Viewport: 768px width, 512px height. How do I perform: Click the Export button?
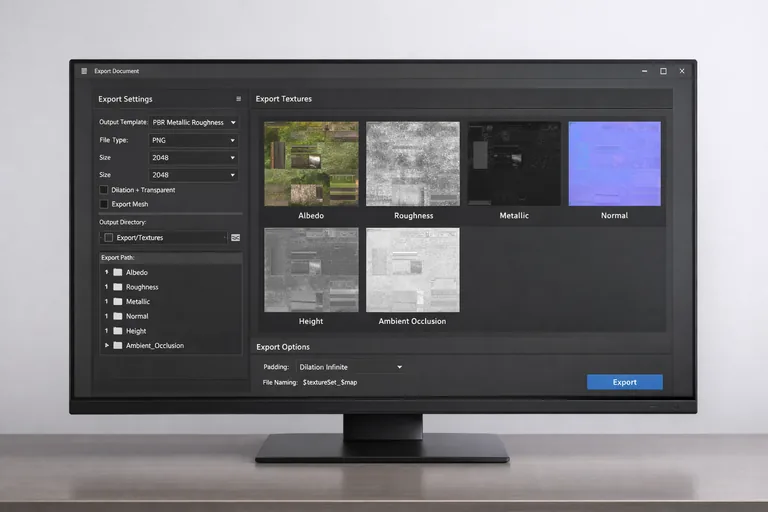625,382
